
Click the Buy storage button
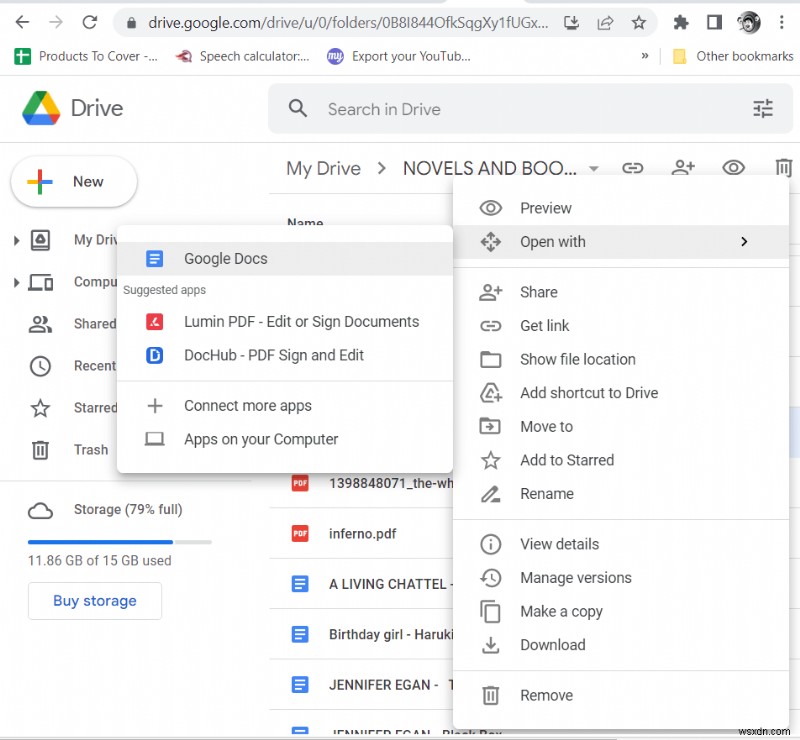click(x=94, y=601)
